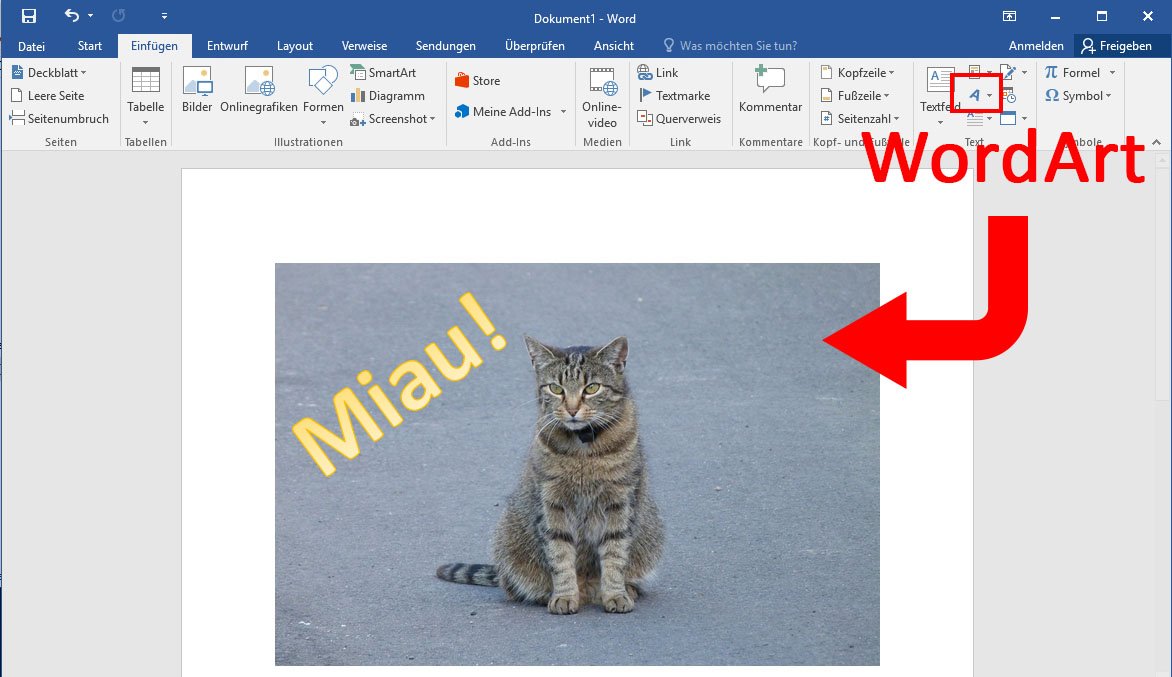
Task: Type in 'Was möchten Sie tun?' search box
Action: click(738, 46)
